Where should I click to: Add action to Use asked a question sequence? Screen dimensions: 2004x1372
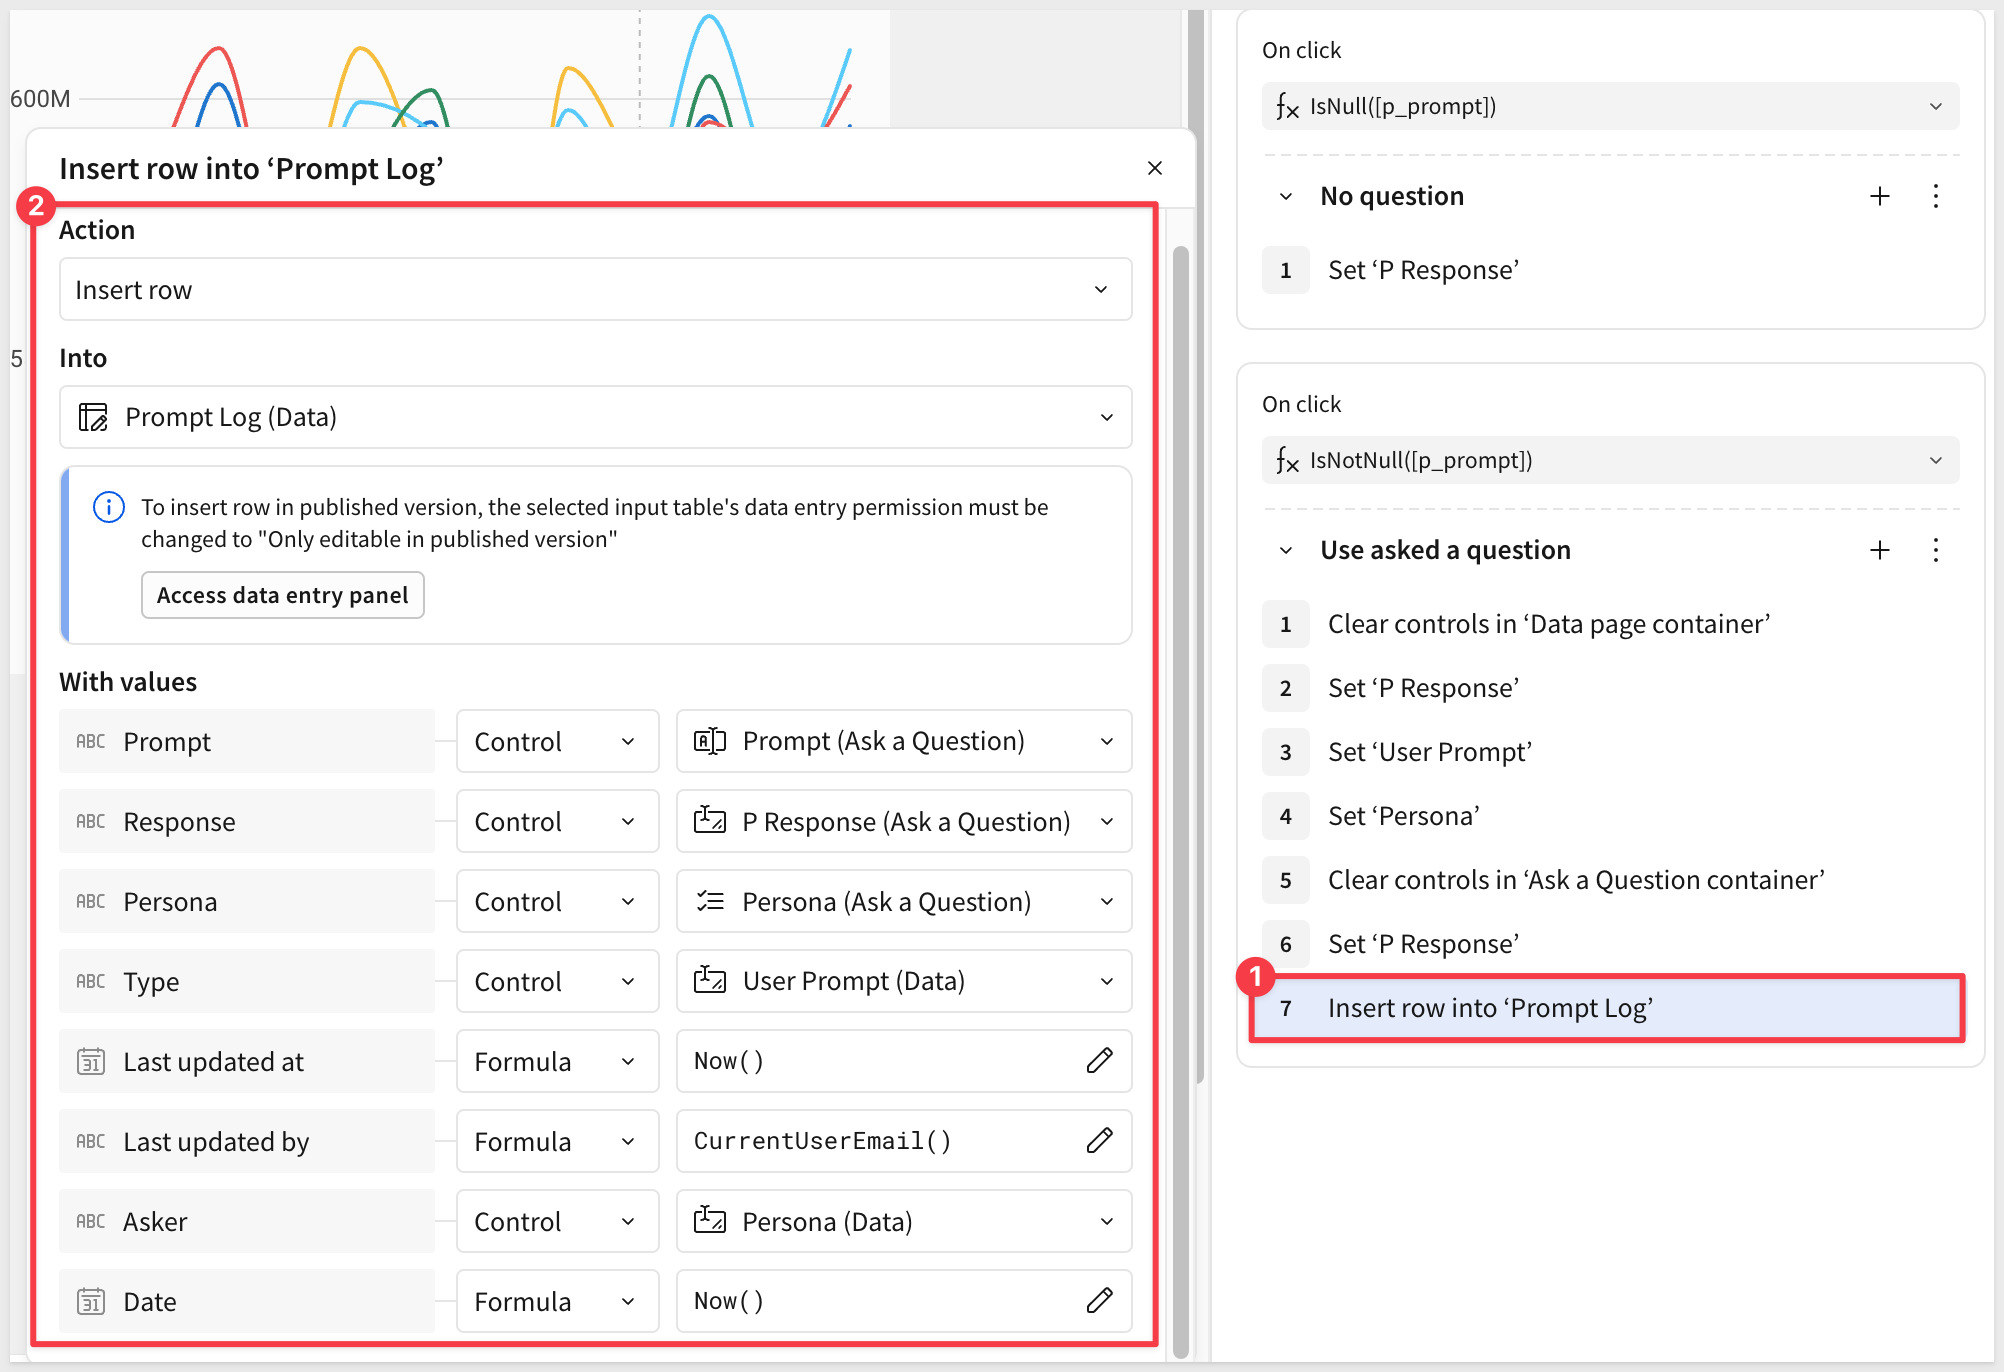point(1880,550)
